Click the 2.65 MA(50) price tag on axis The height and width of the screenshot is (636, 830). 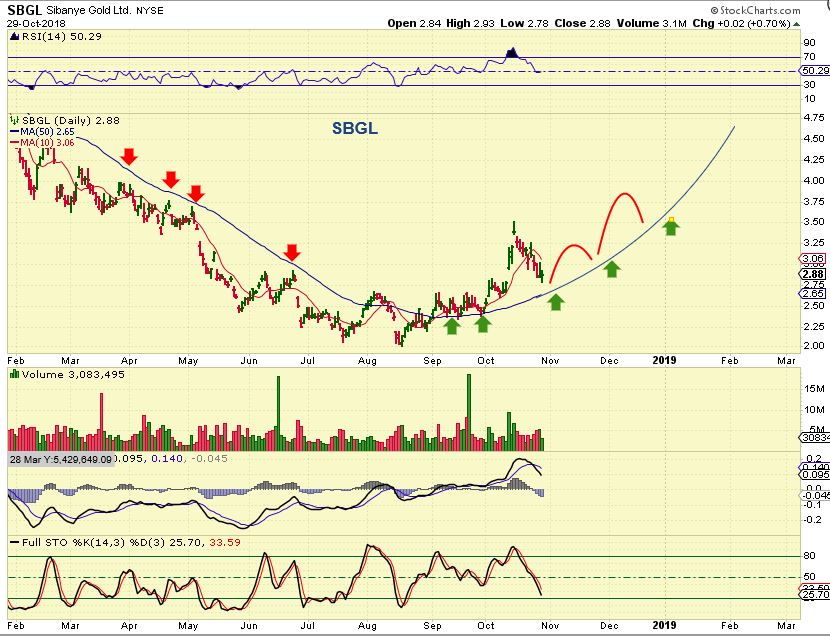[813, 293]
